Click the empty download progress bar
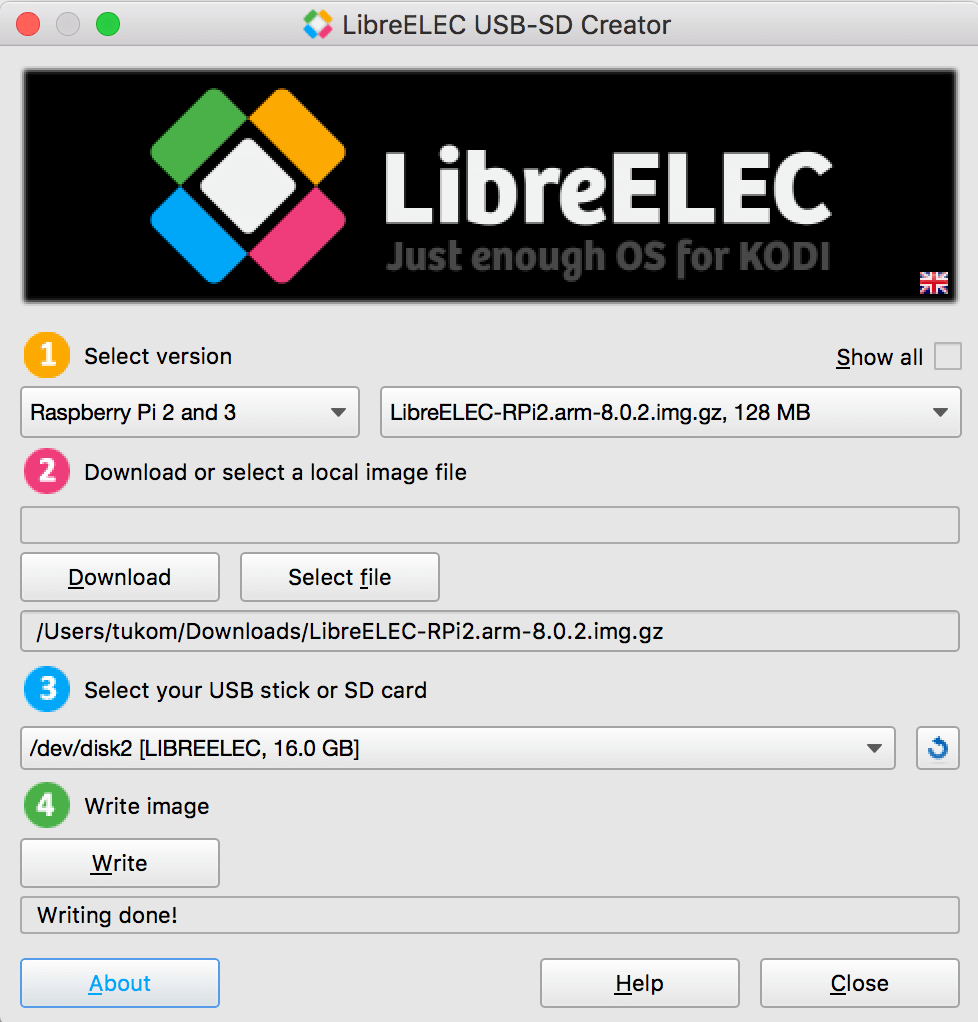 pos(490,525)
